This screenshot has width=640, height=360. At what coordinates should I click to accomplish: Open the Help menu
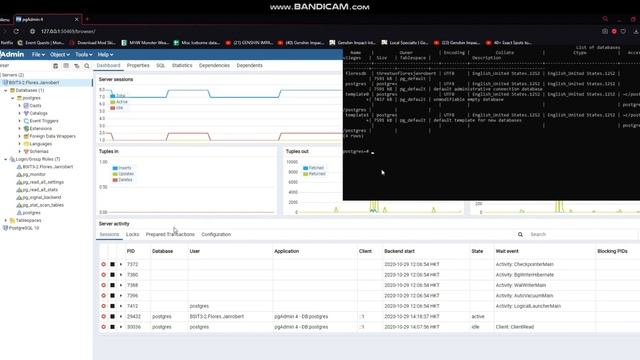coord(105,55)
